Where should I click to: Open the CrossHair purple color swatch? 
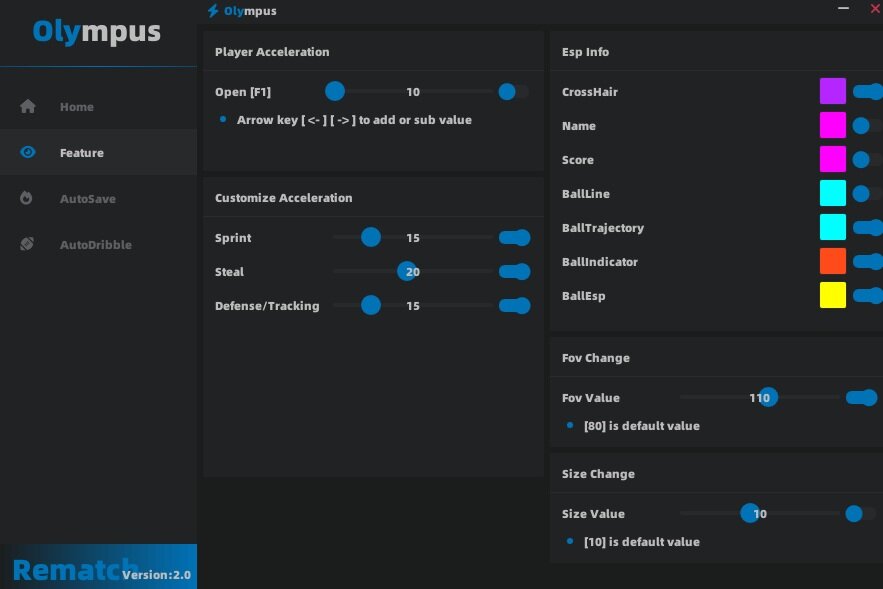click(833, 91)
